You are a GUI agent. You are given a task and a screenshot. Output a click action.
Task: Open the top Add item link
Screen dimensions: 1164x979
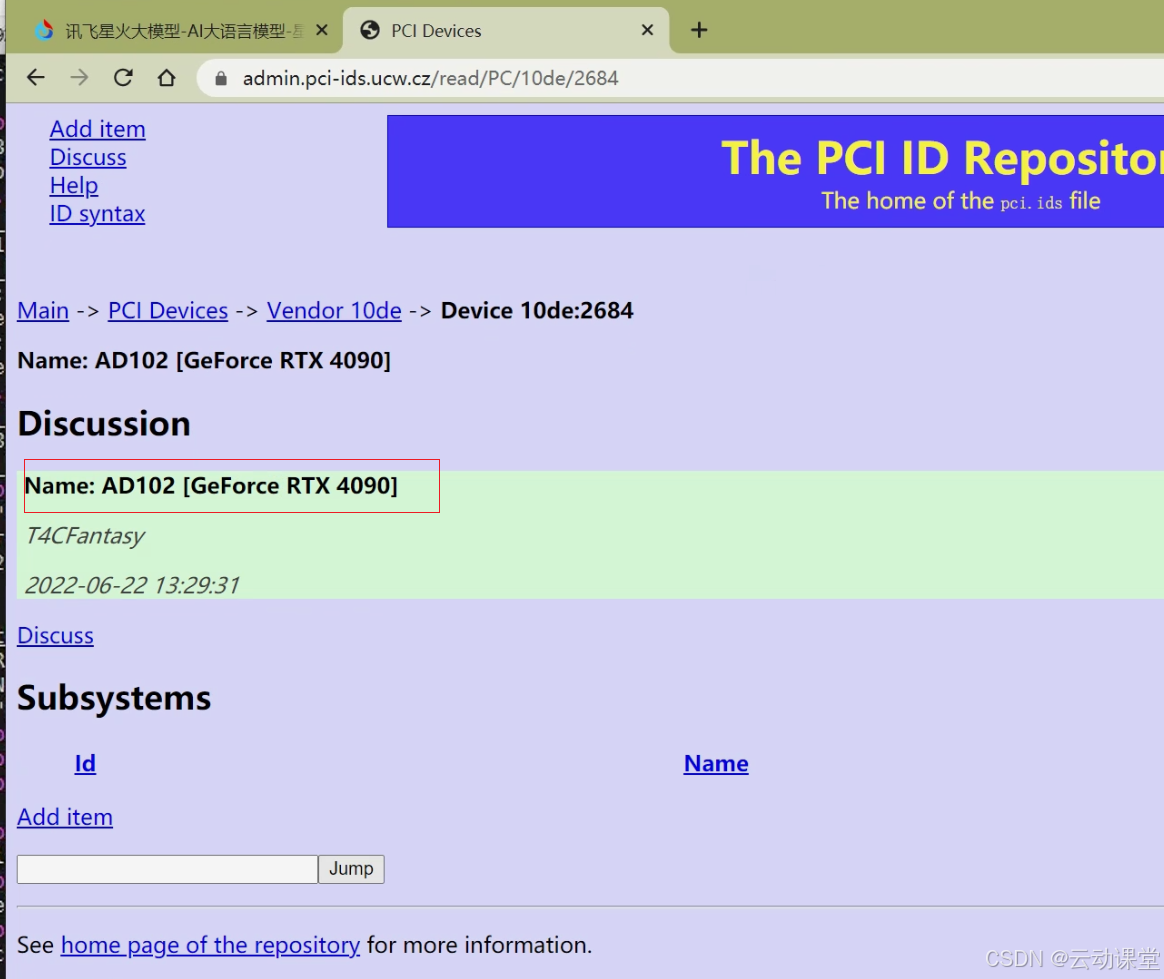click(x=97, y=129)
